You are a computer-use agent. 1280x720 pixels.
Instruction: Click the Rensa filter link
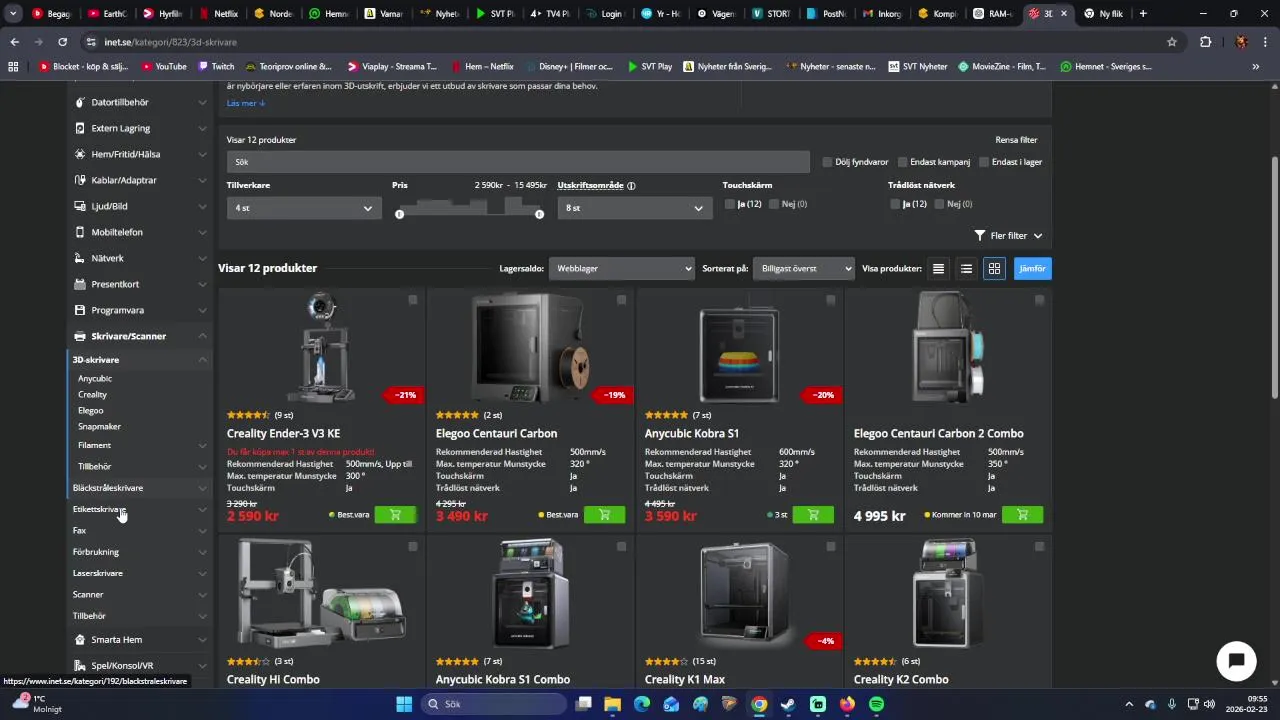coord(1016,140)
